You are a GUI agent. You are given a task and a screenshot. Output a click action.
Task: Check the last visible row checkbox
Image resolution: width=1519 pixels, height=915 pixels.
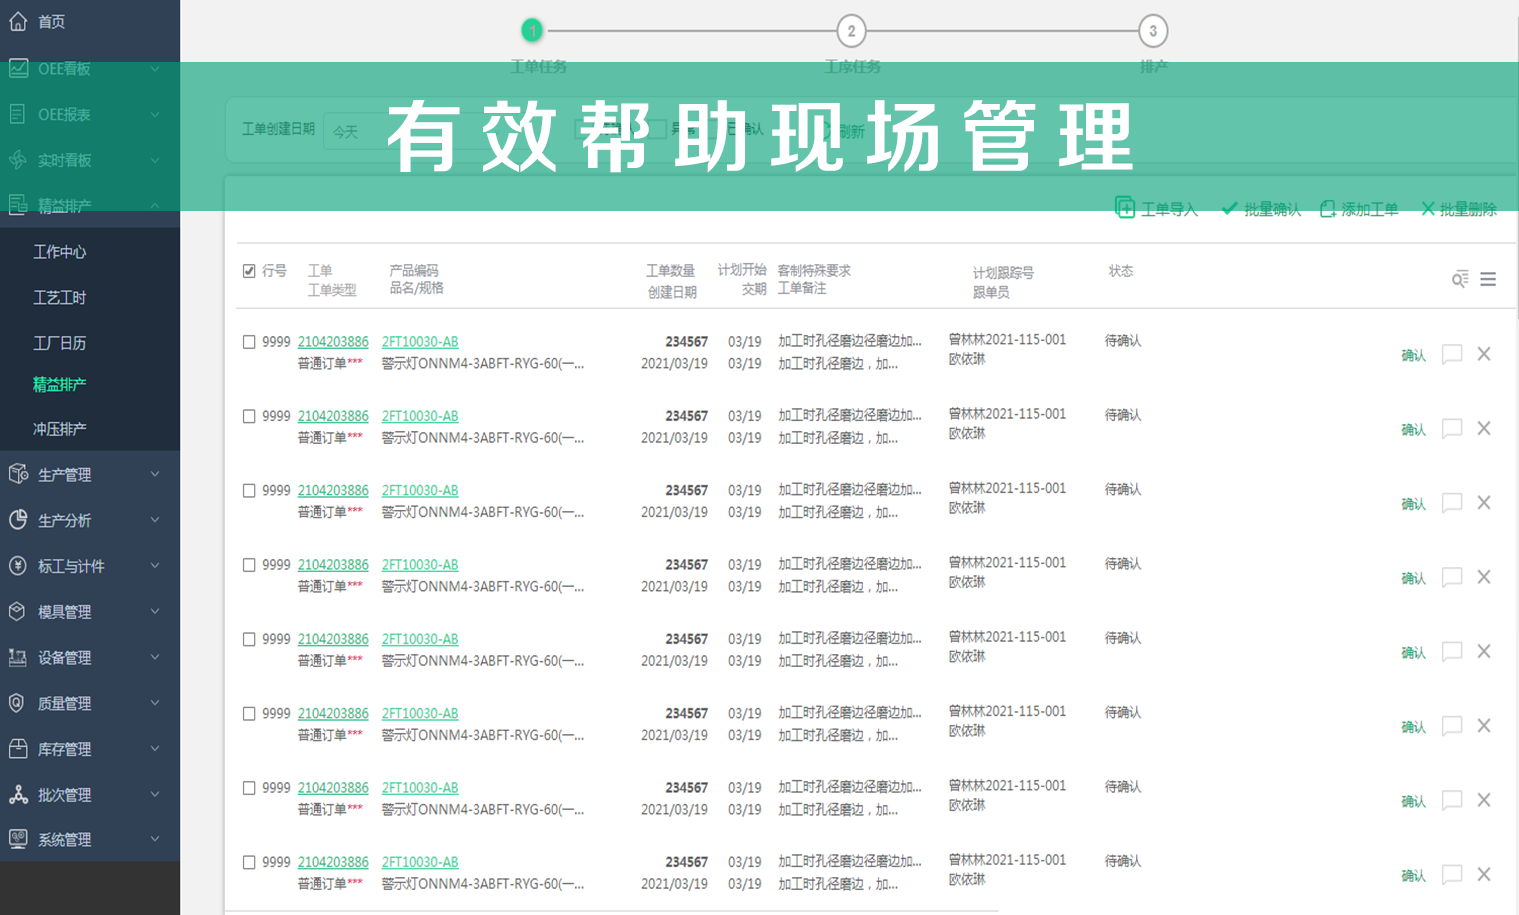coord(248,861)
